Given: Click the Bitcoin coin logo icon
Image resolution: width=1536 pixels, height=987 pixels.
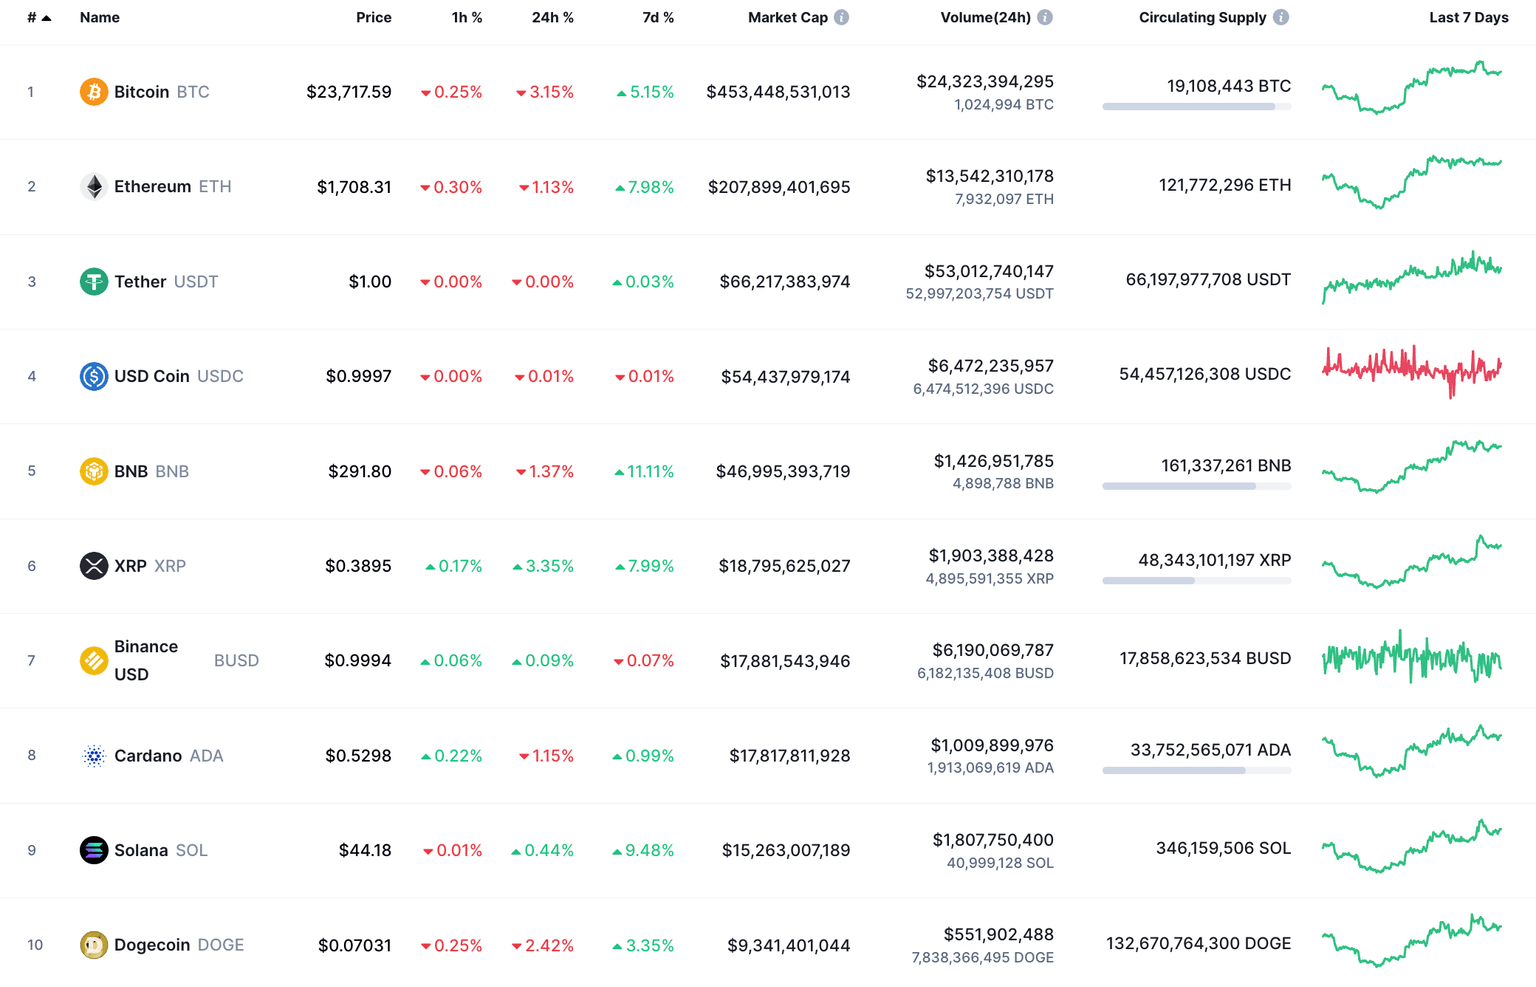Looking at the screenshot, I should 93,92.
